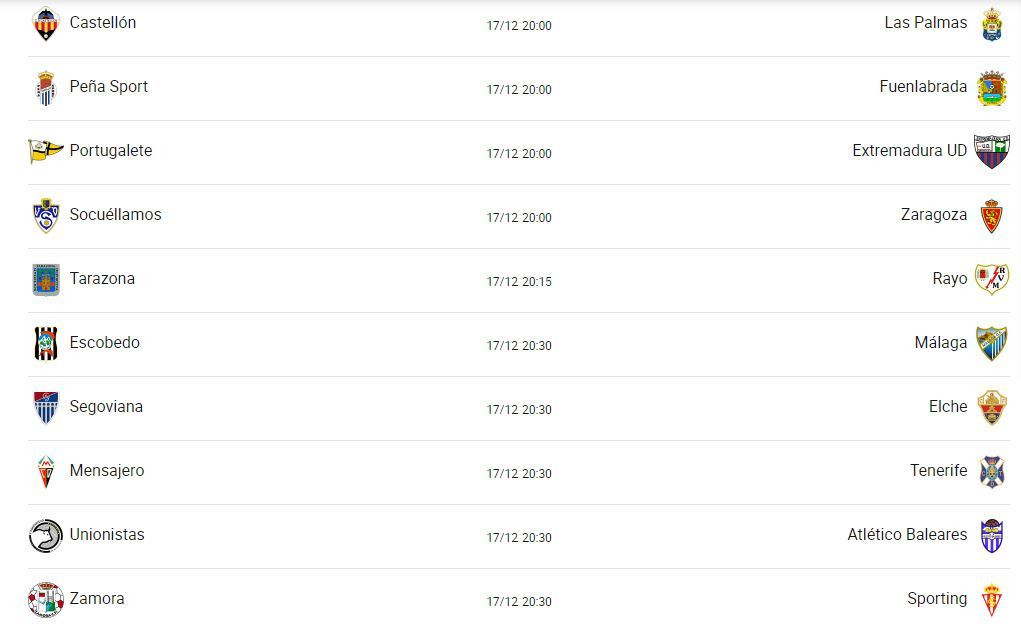Select the Socuéllamos crest icon
Viewport: 1021px width, 632px height.
[46, 215]
